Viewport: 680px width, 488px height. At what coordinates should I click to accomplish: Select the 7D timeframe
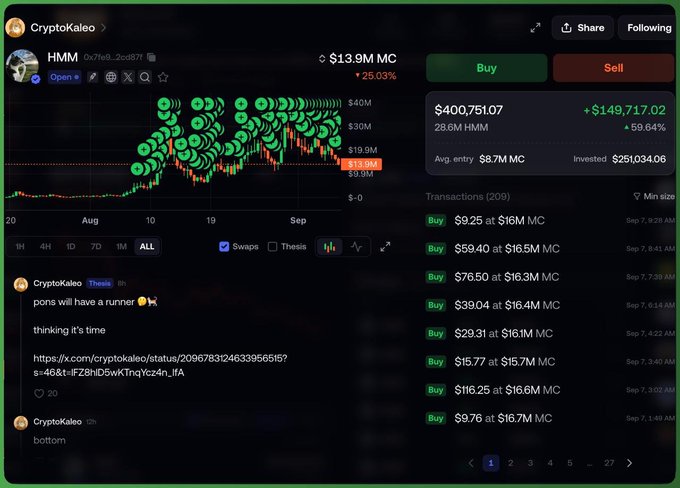pyautogui.click(x=96, y=247)
